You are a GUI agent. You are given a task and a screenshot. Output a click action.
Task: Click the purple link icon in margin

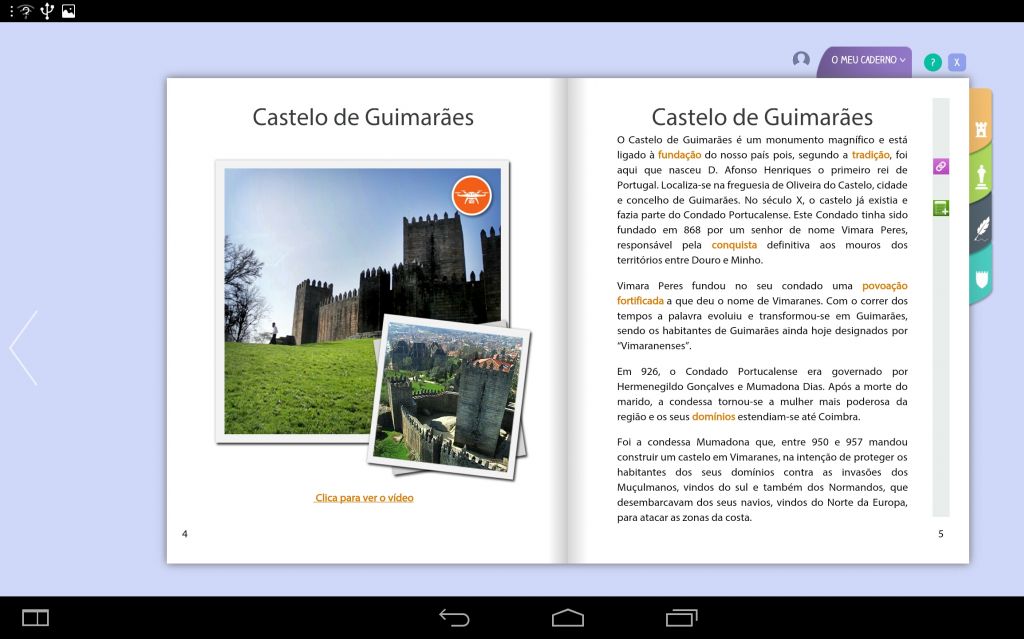940,166
